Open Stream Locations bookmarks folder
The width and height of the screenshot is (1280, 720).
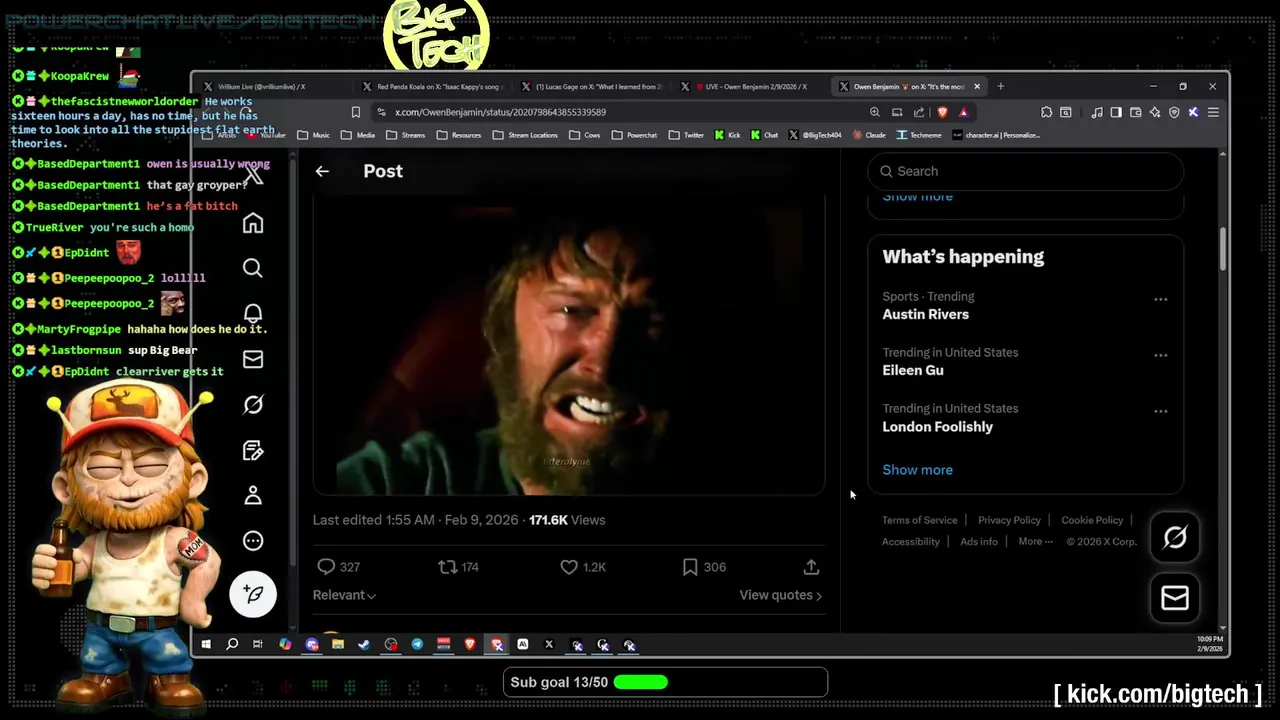(525, 135)
